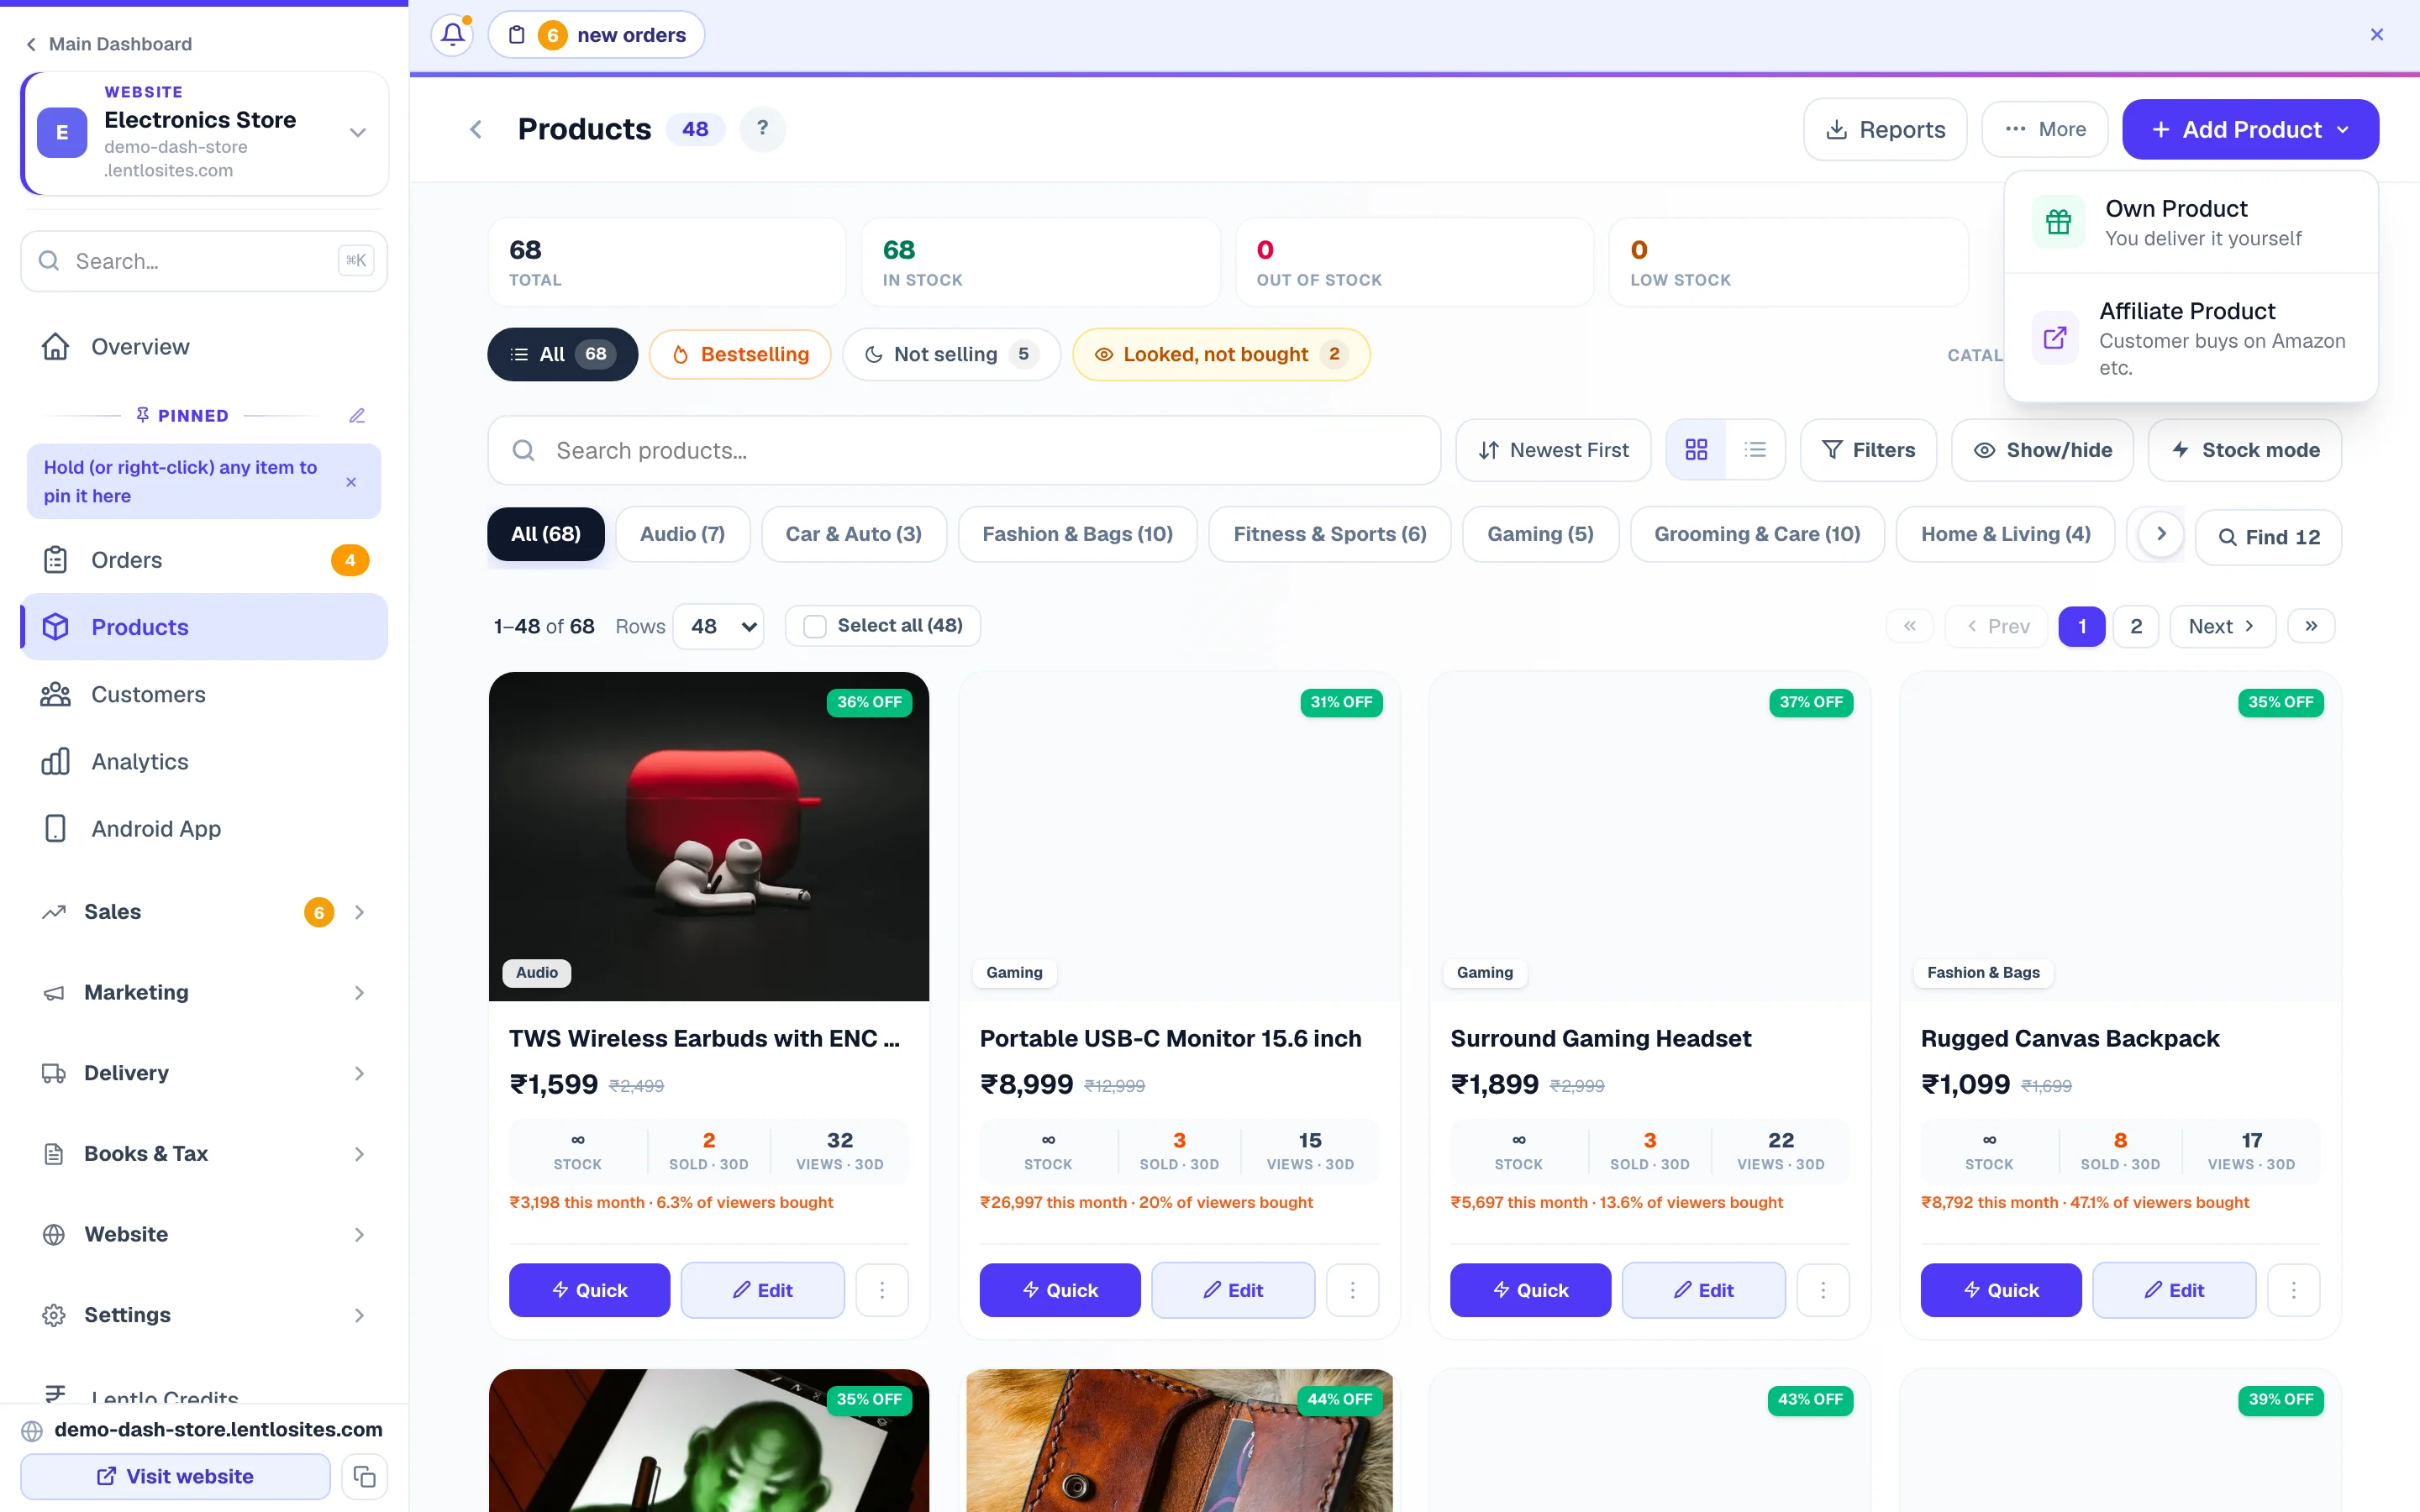This screenshot has width=2420, height=1512.
Task: Open the TWS Wireless Earbuds product image
Action: coord(709,836)
